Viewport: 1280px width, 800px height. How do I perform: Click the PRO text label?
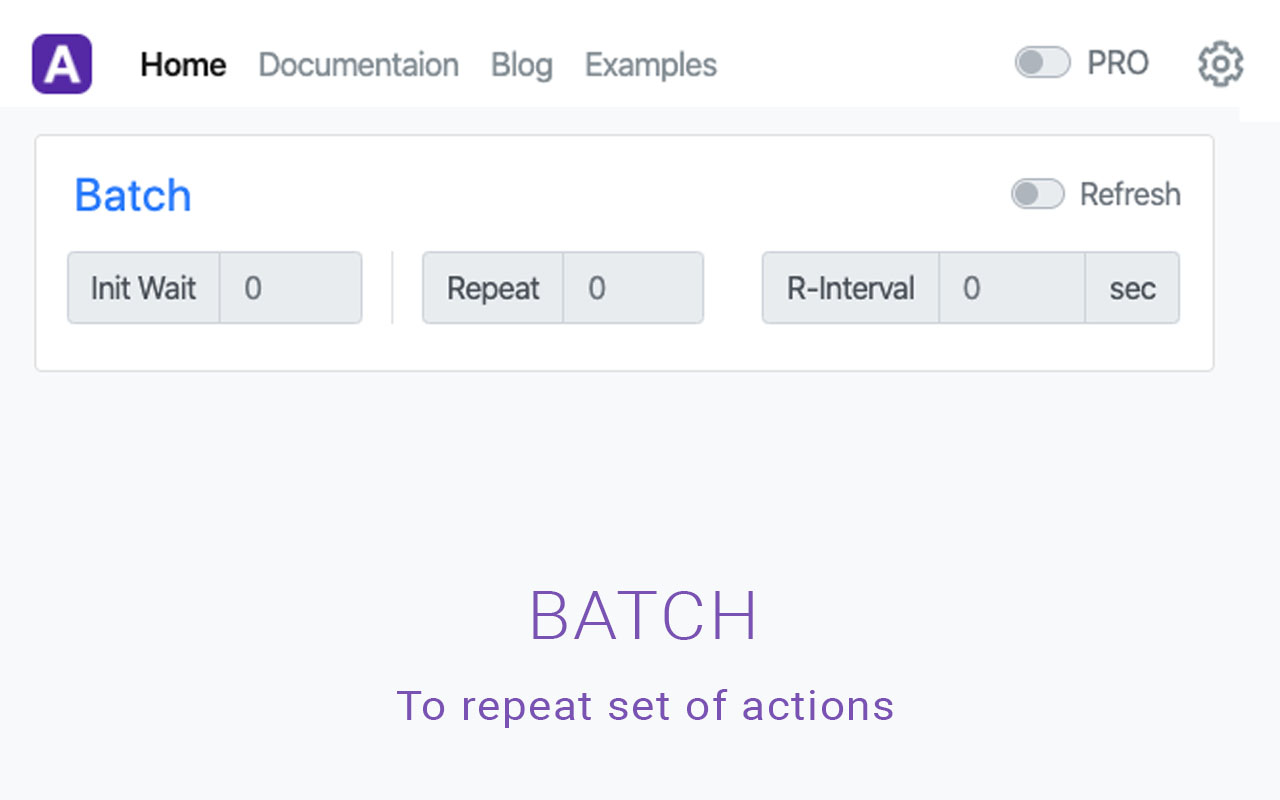pos(1117,63)
